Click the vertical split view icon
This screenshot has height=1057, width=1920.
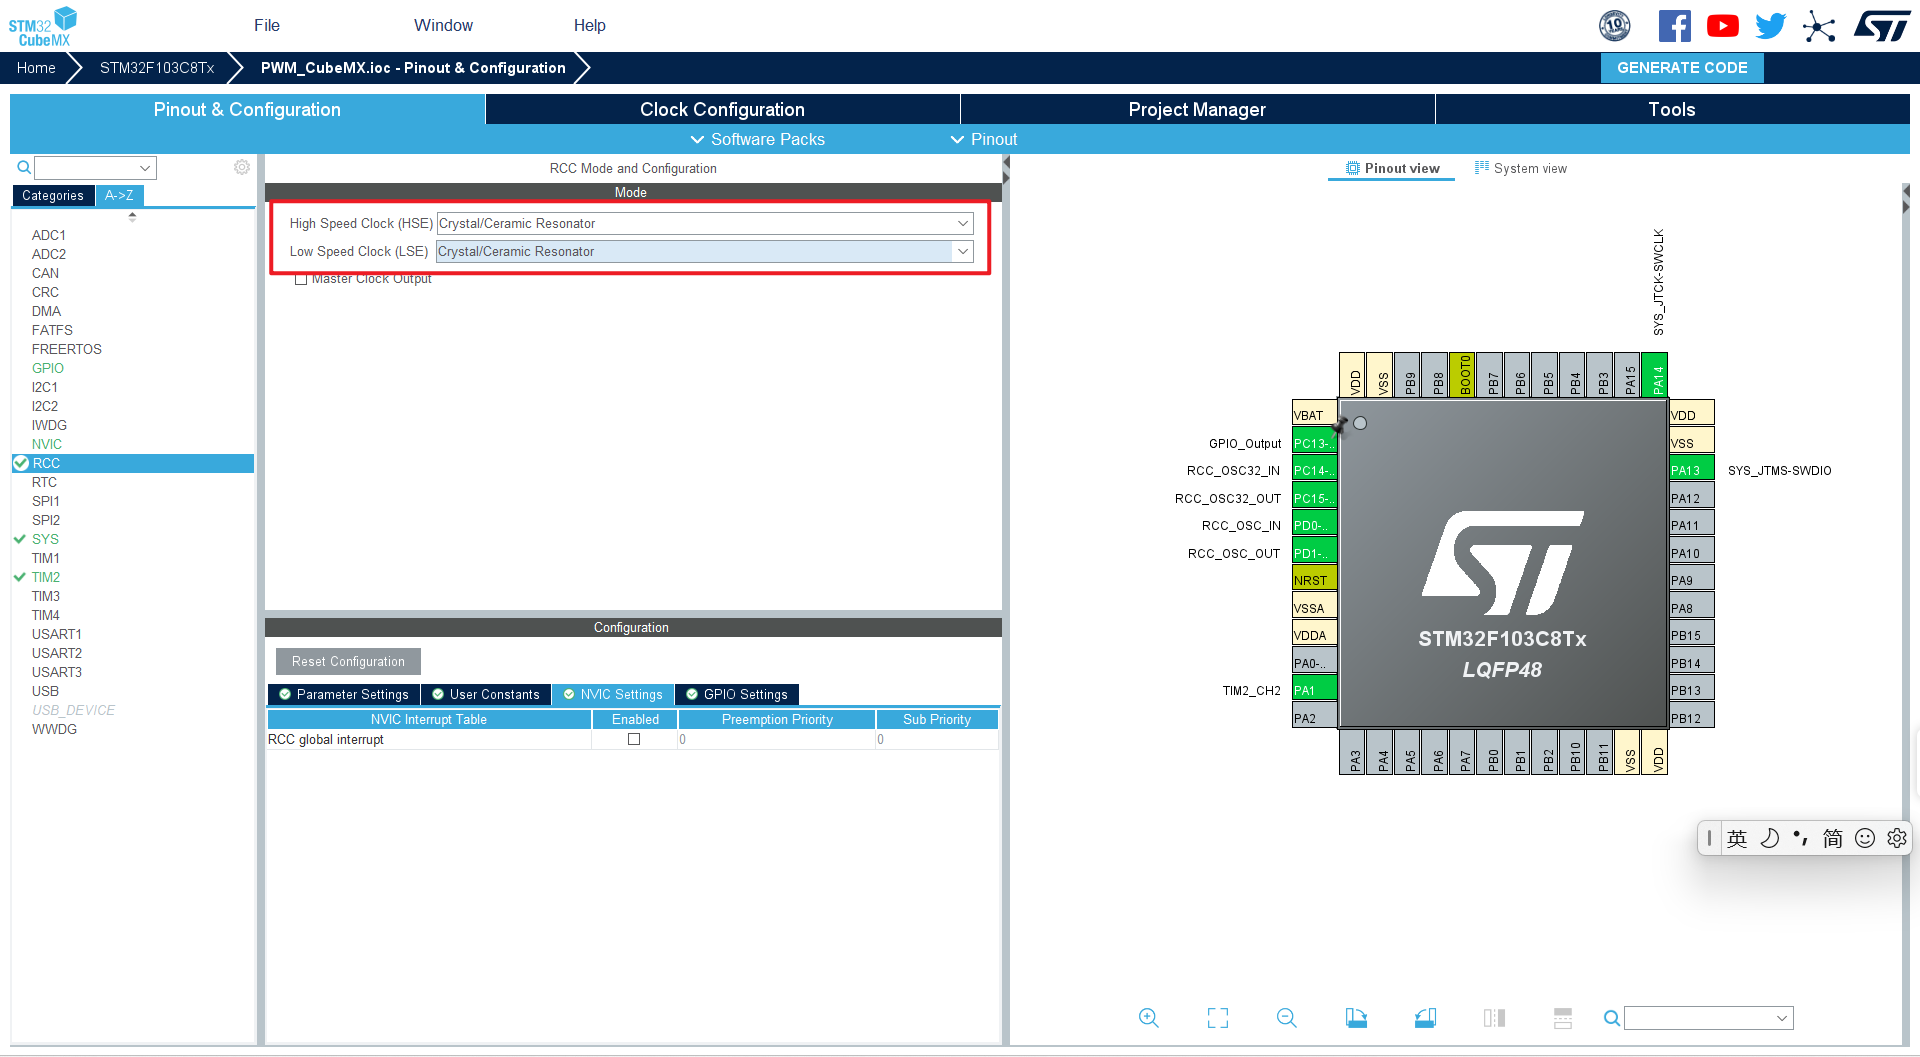click(1494, 1018)
